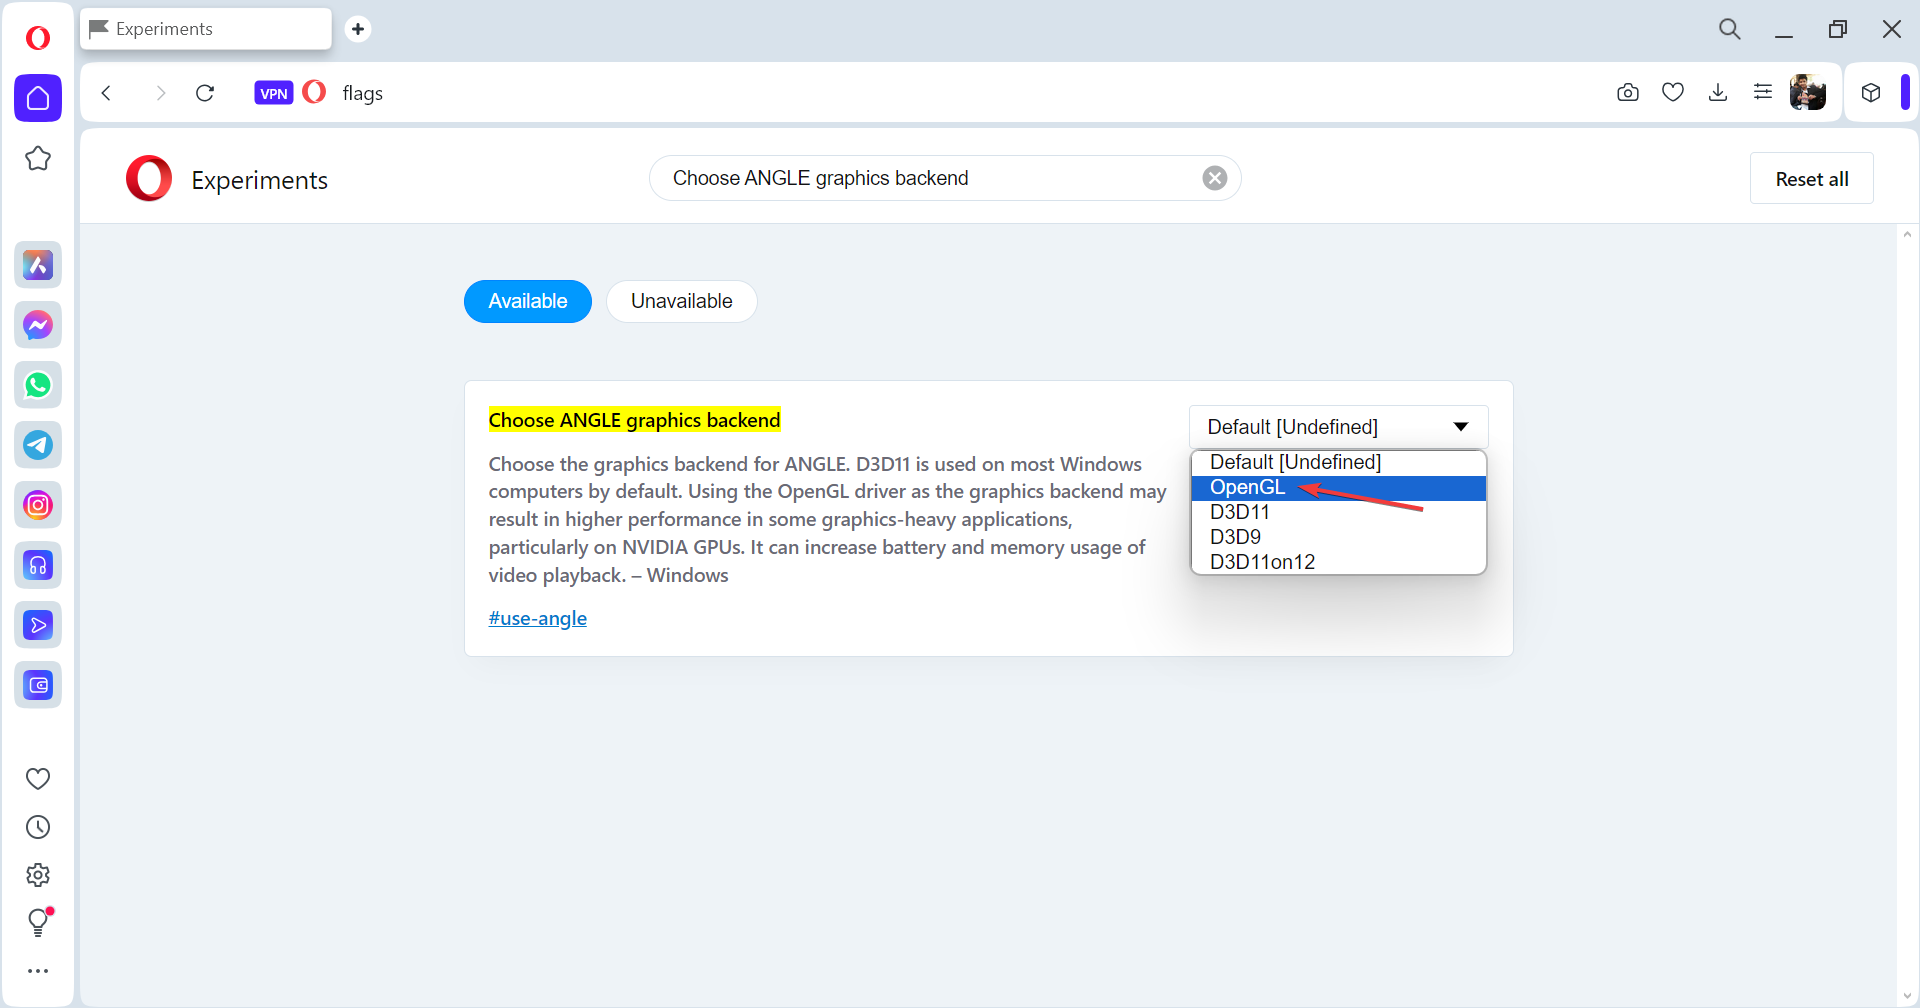Select D3D9 option
Viewport: 1920px width, 1008px height.
coord(1338,537)
